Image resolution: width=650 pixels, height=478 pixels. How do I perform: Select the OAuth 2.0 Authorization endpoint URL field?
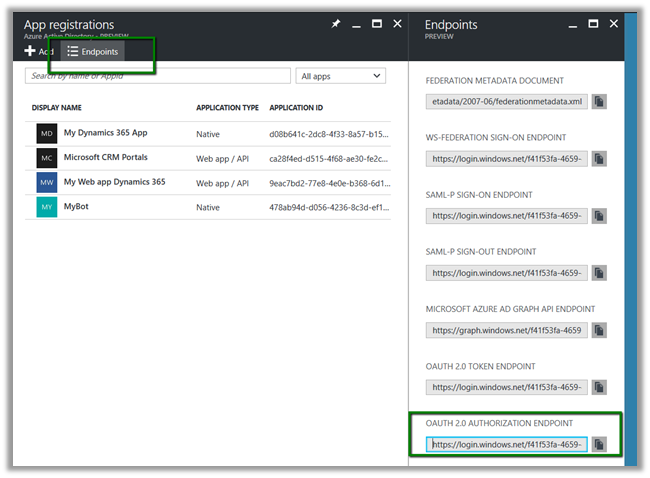[x=507, y=444]
